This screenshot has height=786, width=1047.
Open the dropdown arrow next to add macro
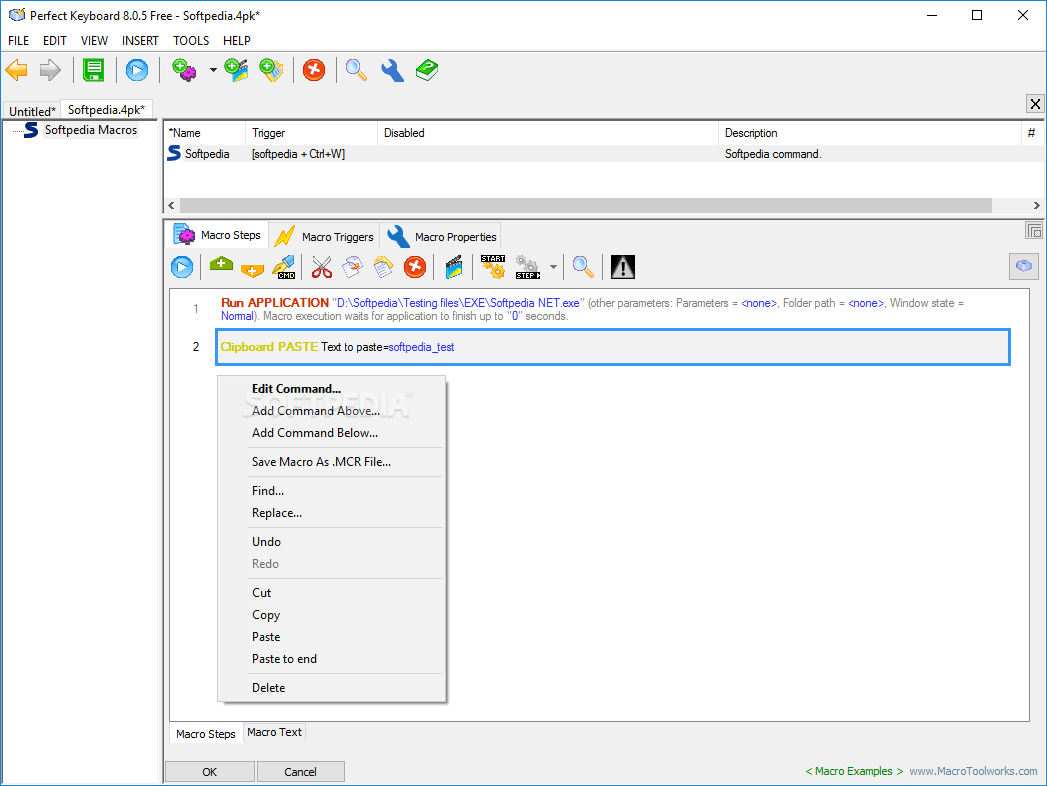point(213,70)
